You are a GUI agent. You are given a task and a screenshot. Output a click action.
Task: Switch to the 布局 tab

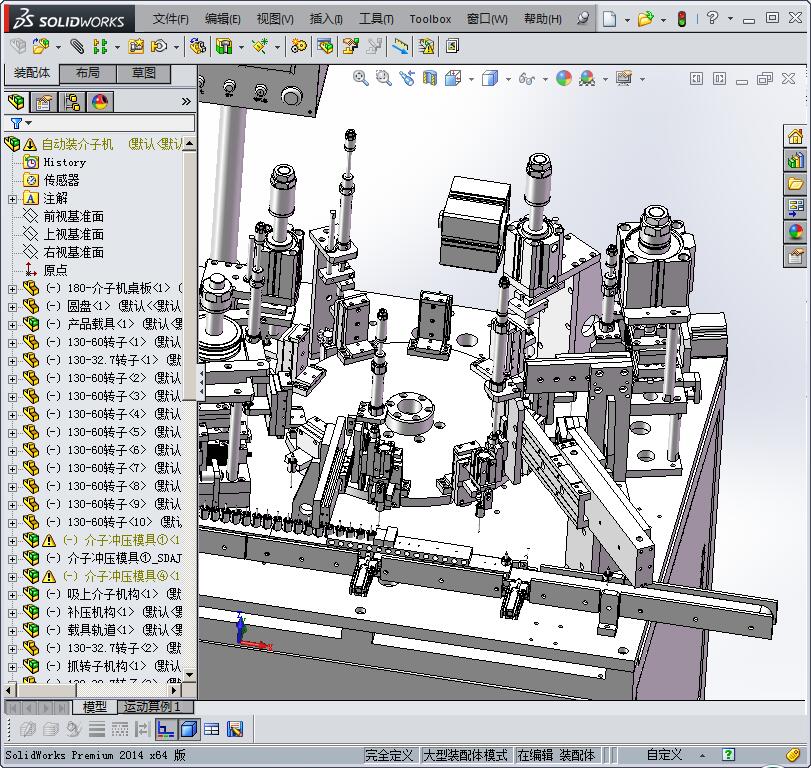(87, 73)
